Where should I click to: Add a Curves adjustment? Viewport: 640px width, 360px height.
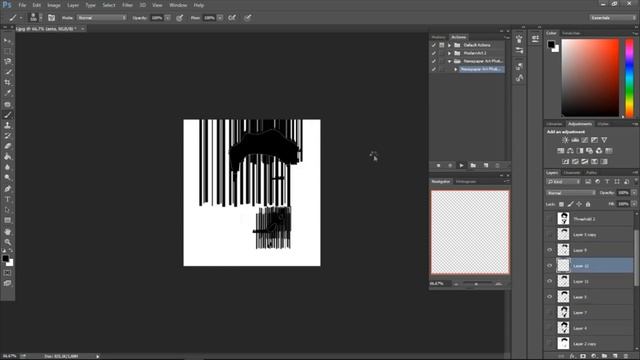click(x=585, y=140)
